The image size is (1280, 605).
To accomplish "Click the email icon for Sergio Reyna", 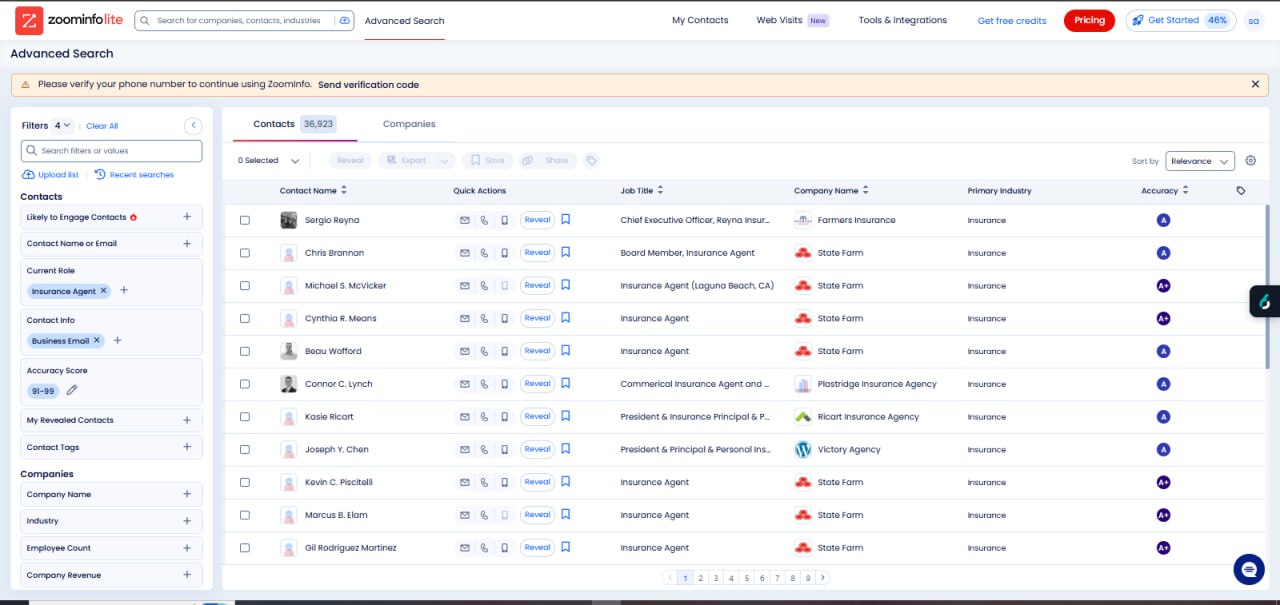I will point(464,220).
